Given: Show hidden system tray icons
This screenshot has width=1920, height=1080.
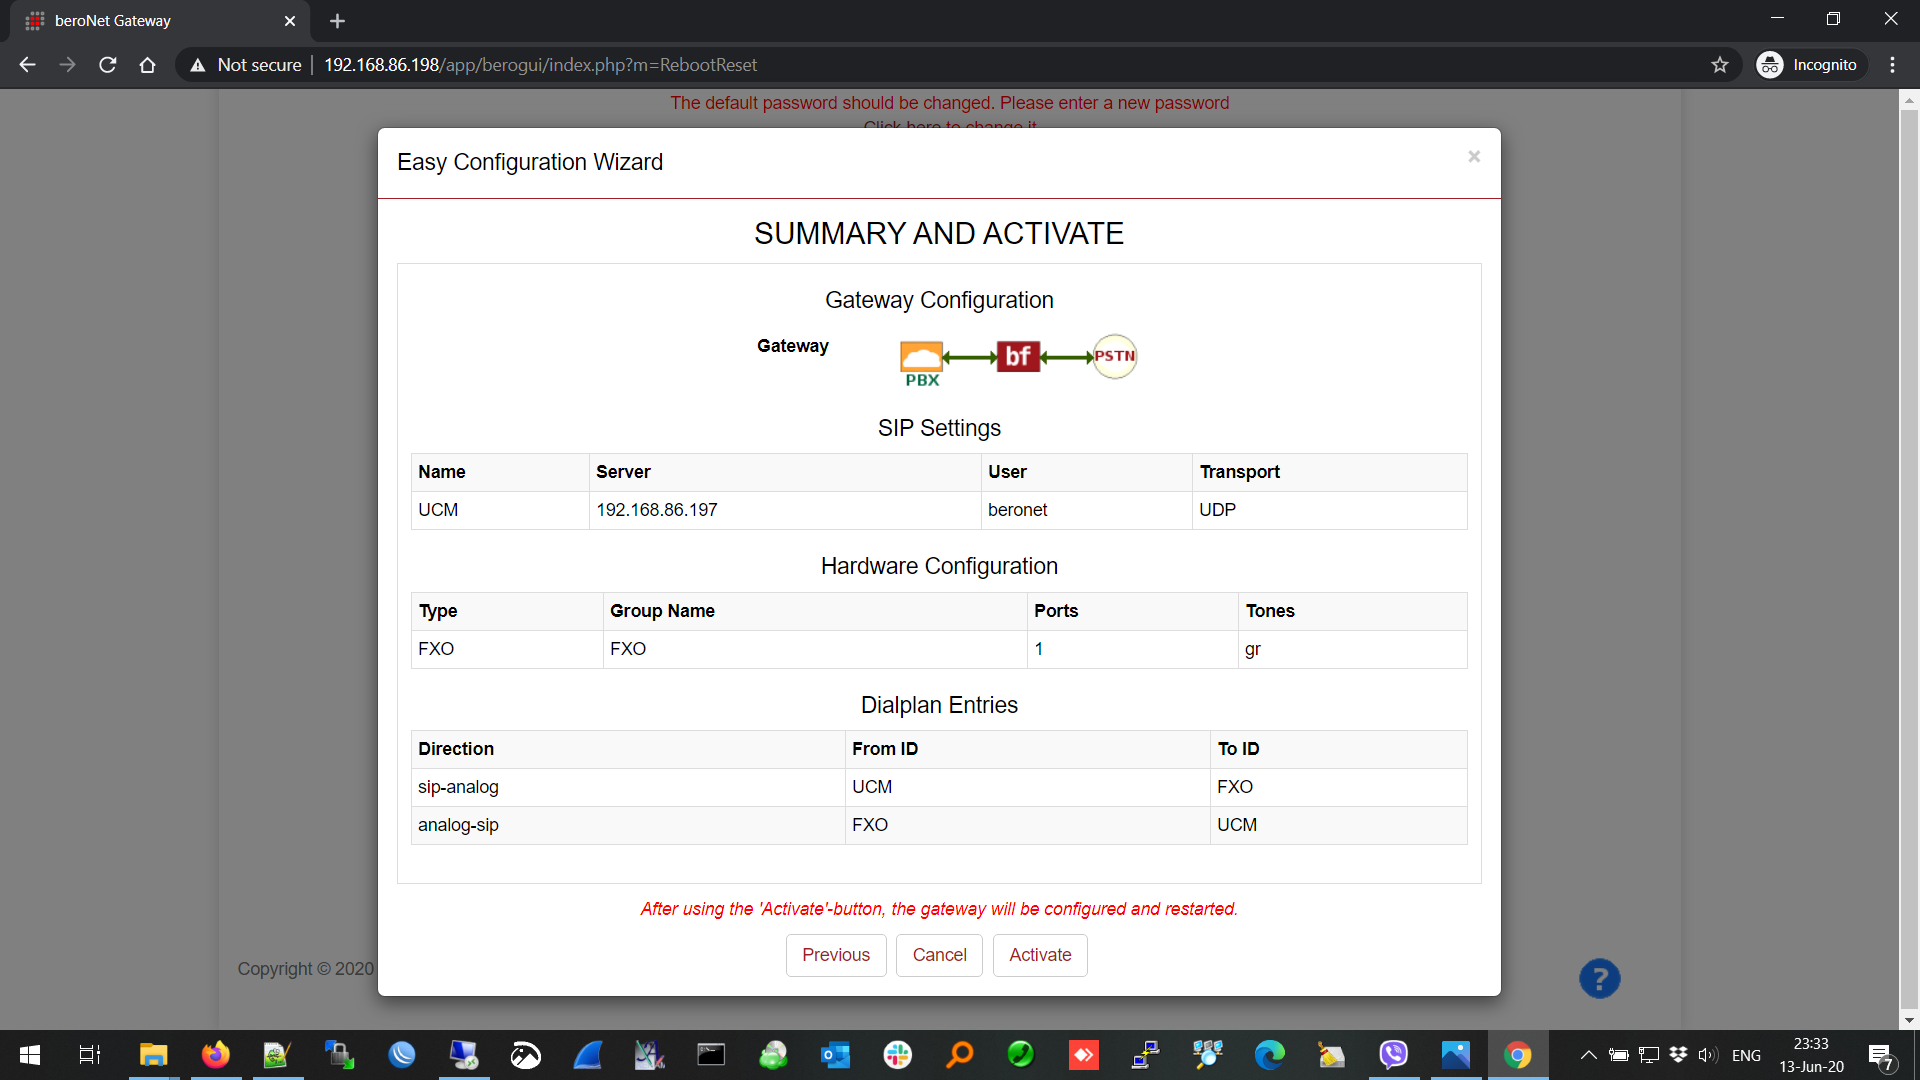Looking at the screenshot, I should [x=1588, y=1055].
